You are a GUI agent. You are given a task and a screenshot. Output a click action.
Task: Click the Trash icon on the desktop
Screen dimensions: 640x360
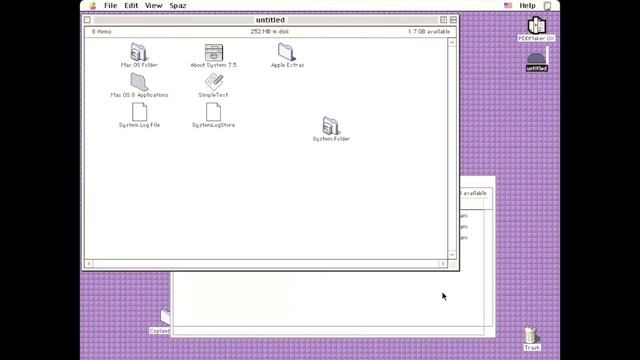[531, 334]
